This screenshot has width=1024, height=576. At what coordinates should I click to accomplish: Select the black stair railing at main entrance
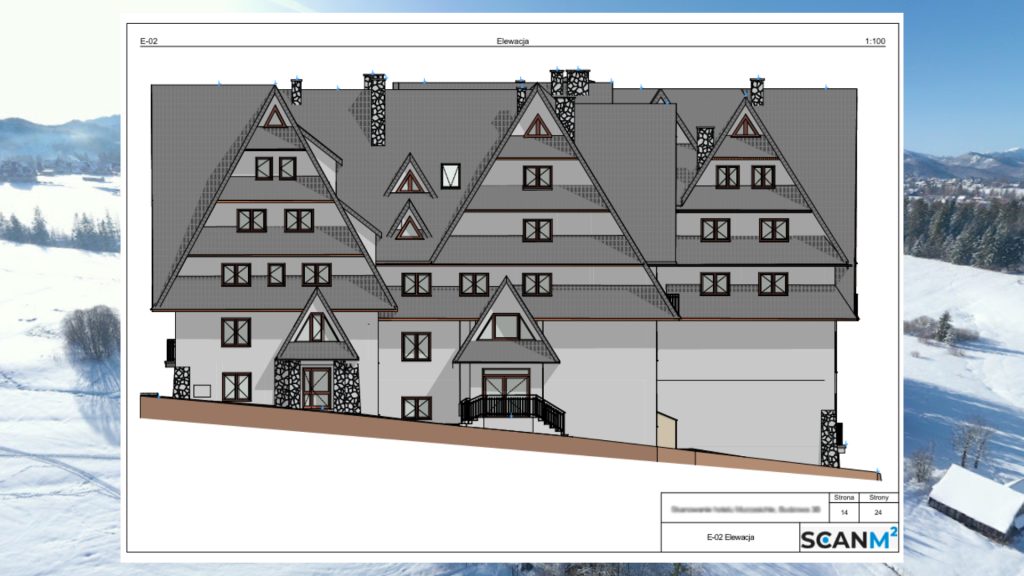click(x=512, y=409)
